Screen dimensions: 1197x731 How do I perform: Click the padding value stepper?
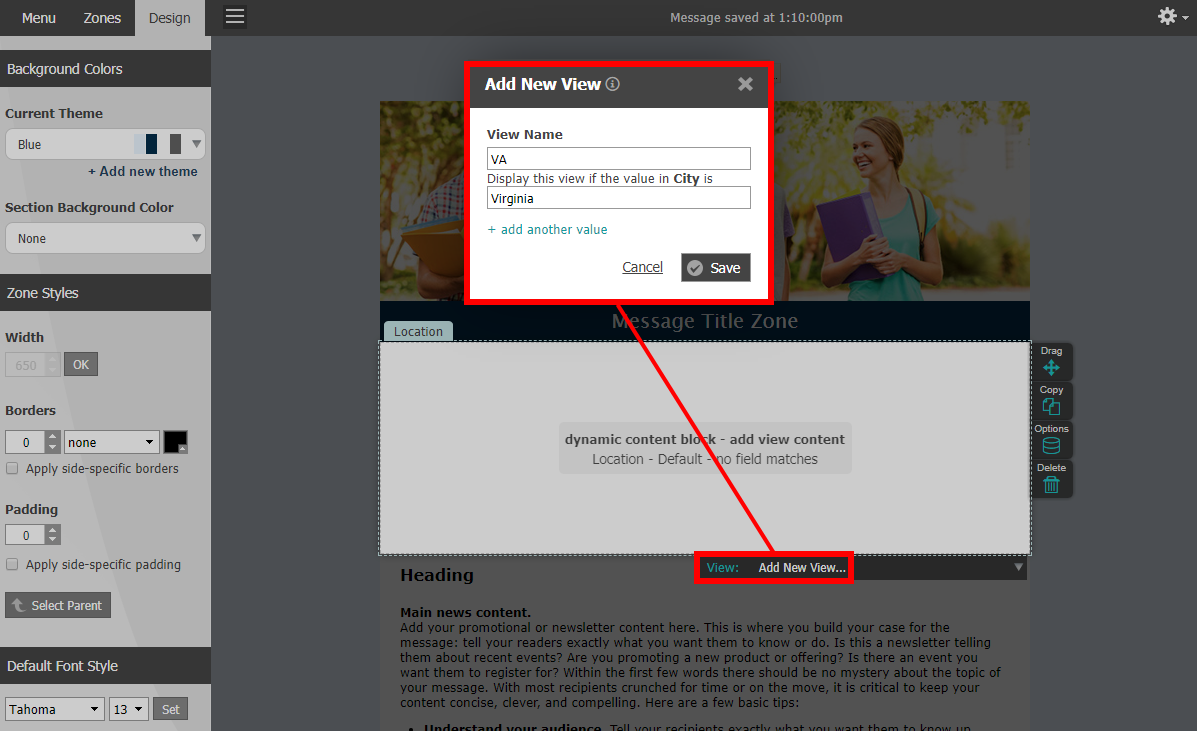[52, 535]
